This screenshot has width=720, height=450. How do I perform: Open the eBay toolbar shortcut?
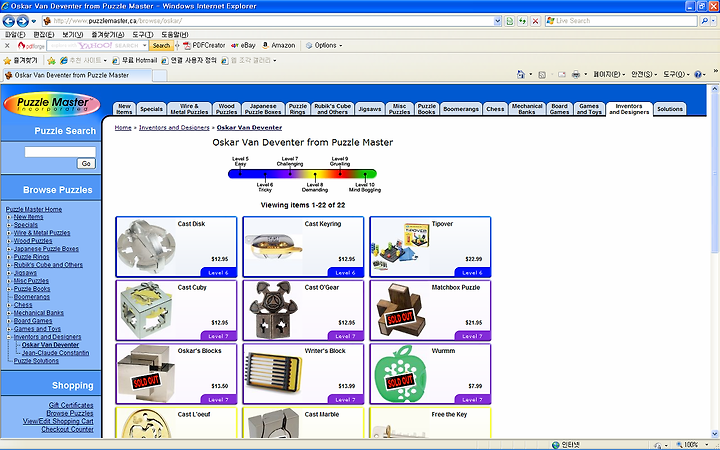[x=243, y=45]
